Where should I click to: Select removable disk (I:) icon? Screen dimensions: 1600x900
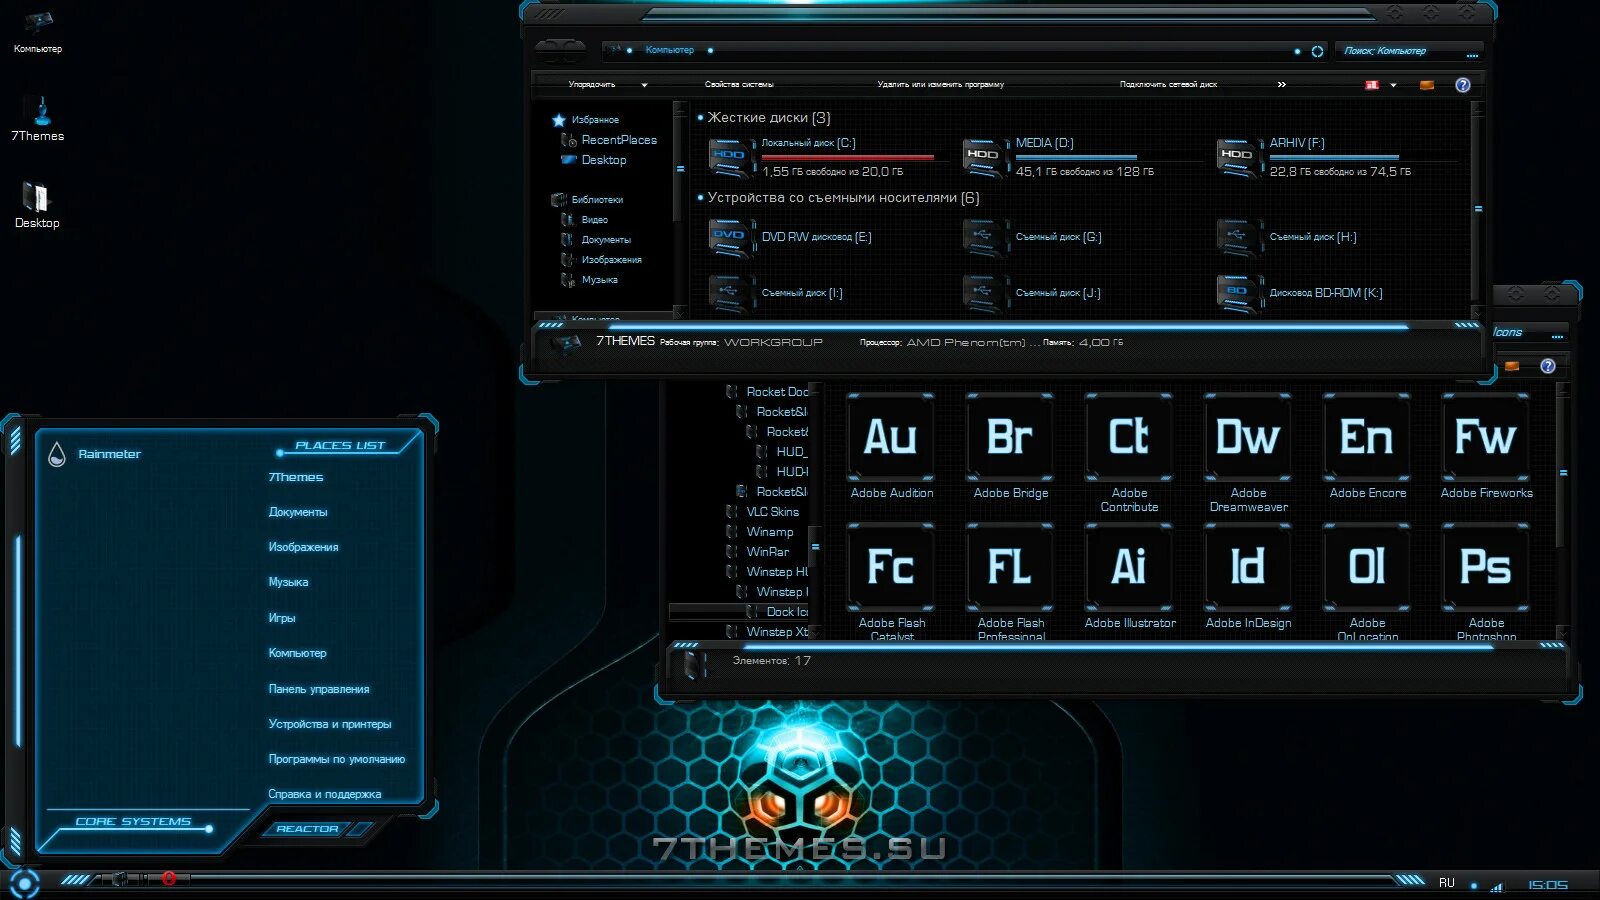[730, 293]
